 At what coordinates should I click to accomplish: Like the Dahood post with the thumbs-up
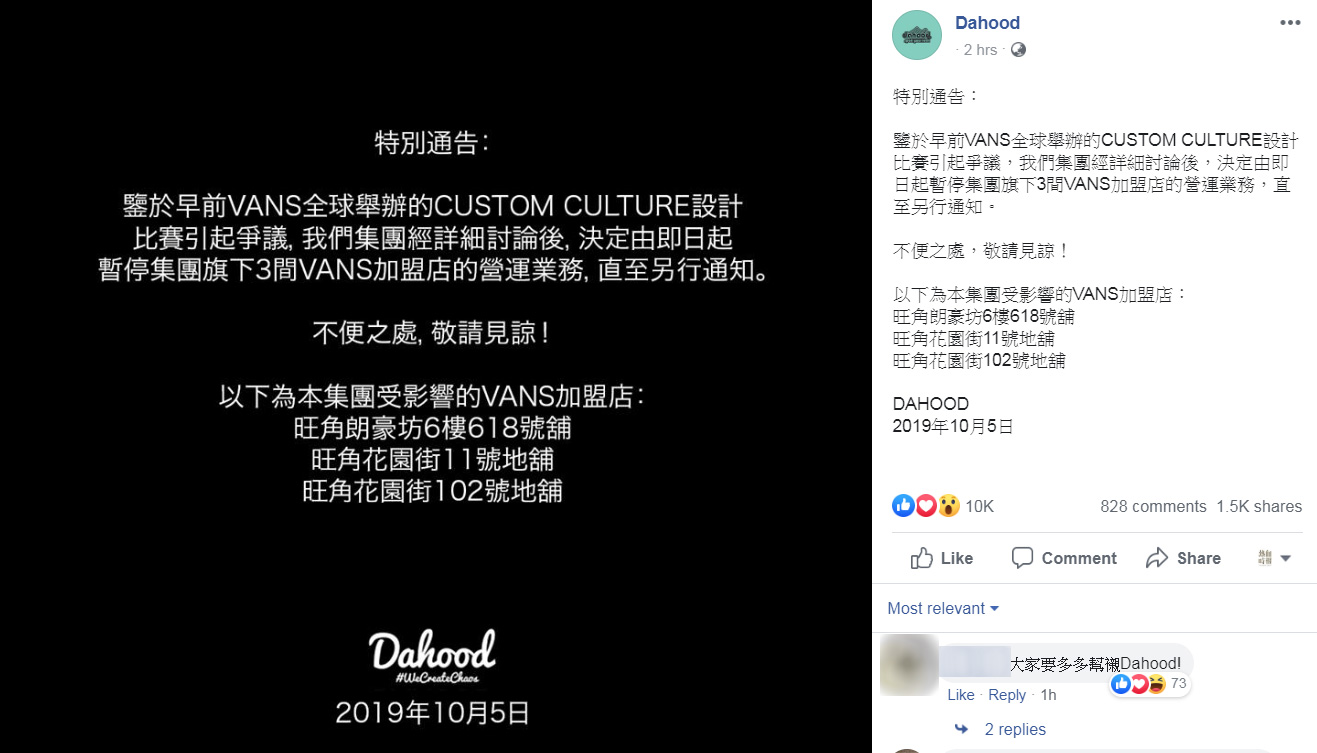click(941, 558)
